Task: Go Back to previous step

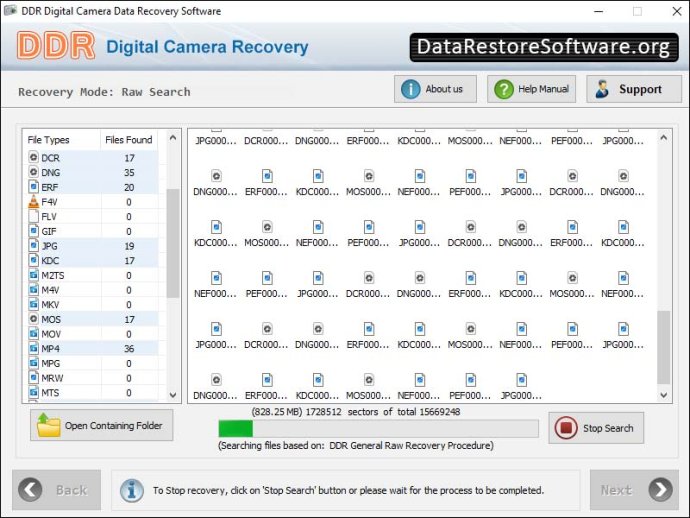Action: pyautogui.click(x=57, y=490)
